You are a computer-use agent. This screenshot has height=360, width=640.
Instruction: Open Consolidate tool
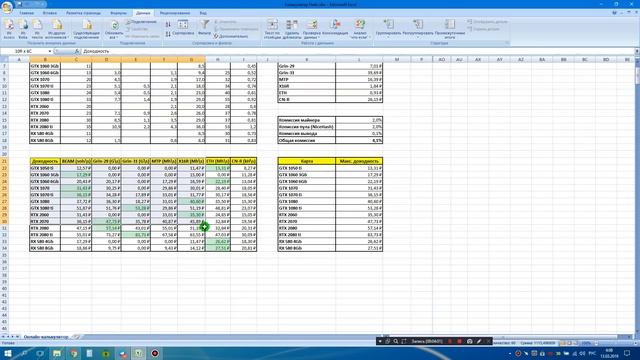[335, 28]
